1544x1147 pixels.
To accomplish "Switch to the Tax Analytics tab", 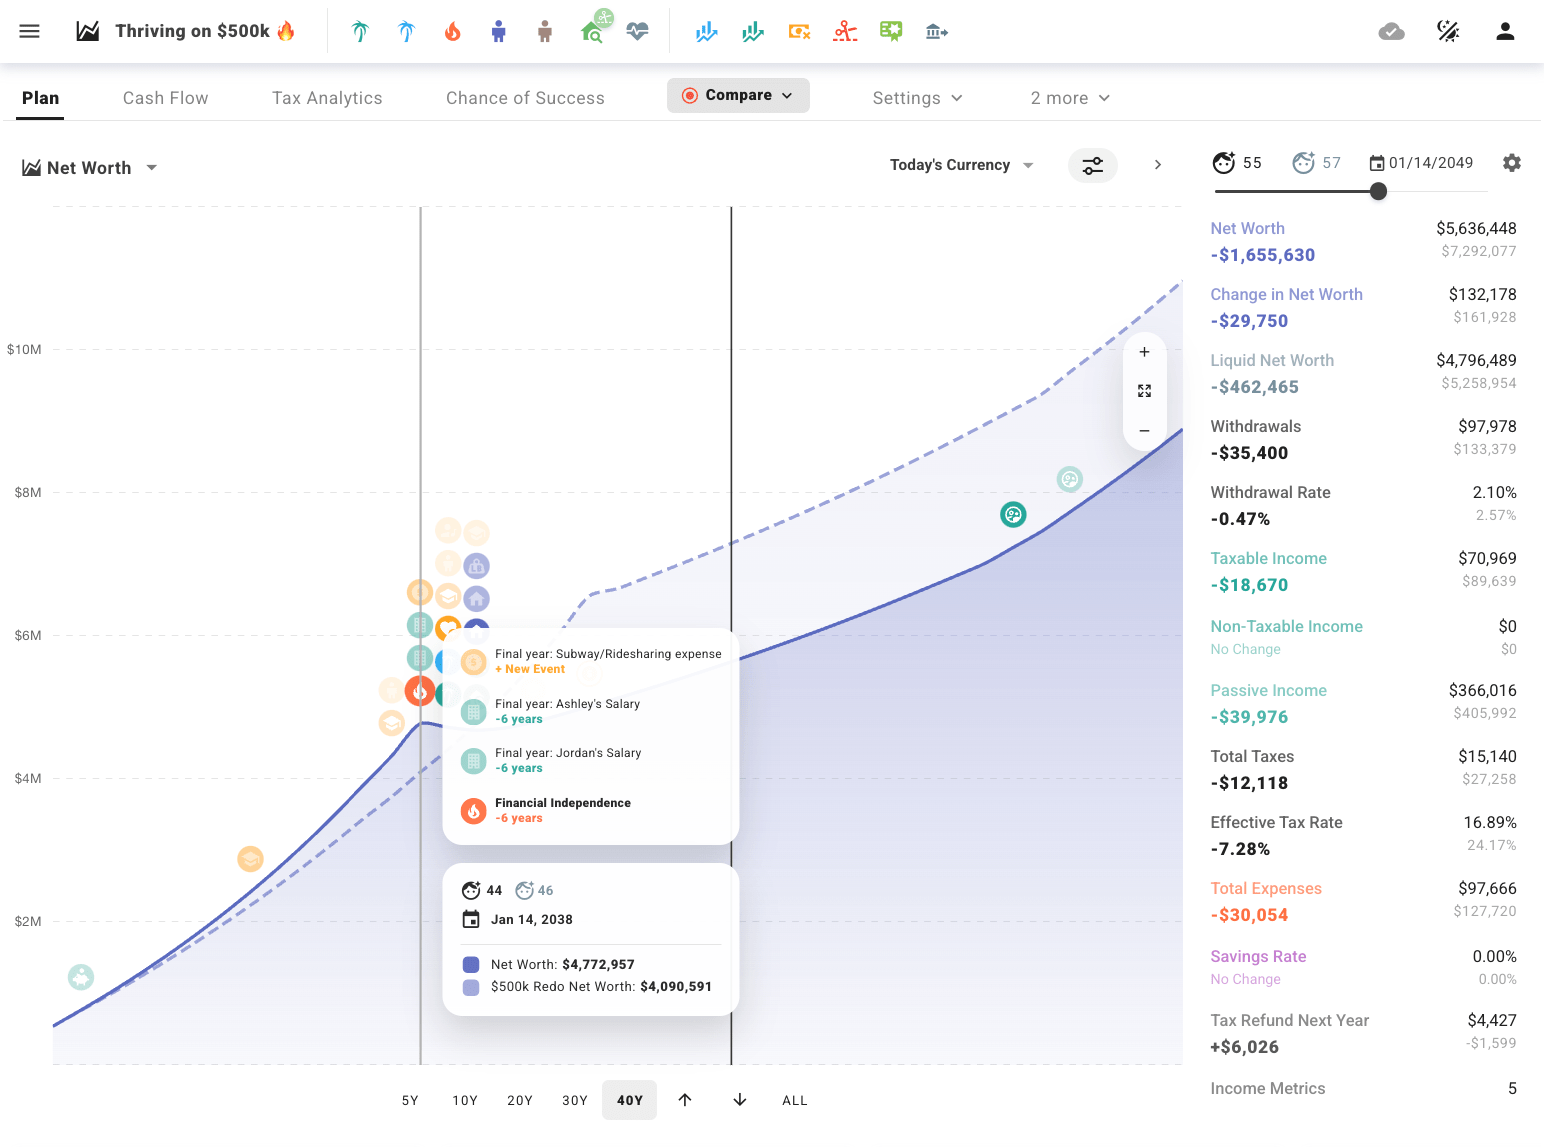I will pos(327,98).
